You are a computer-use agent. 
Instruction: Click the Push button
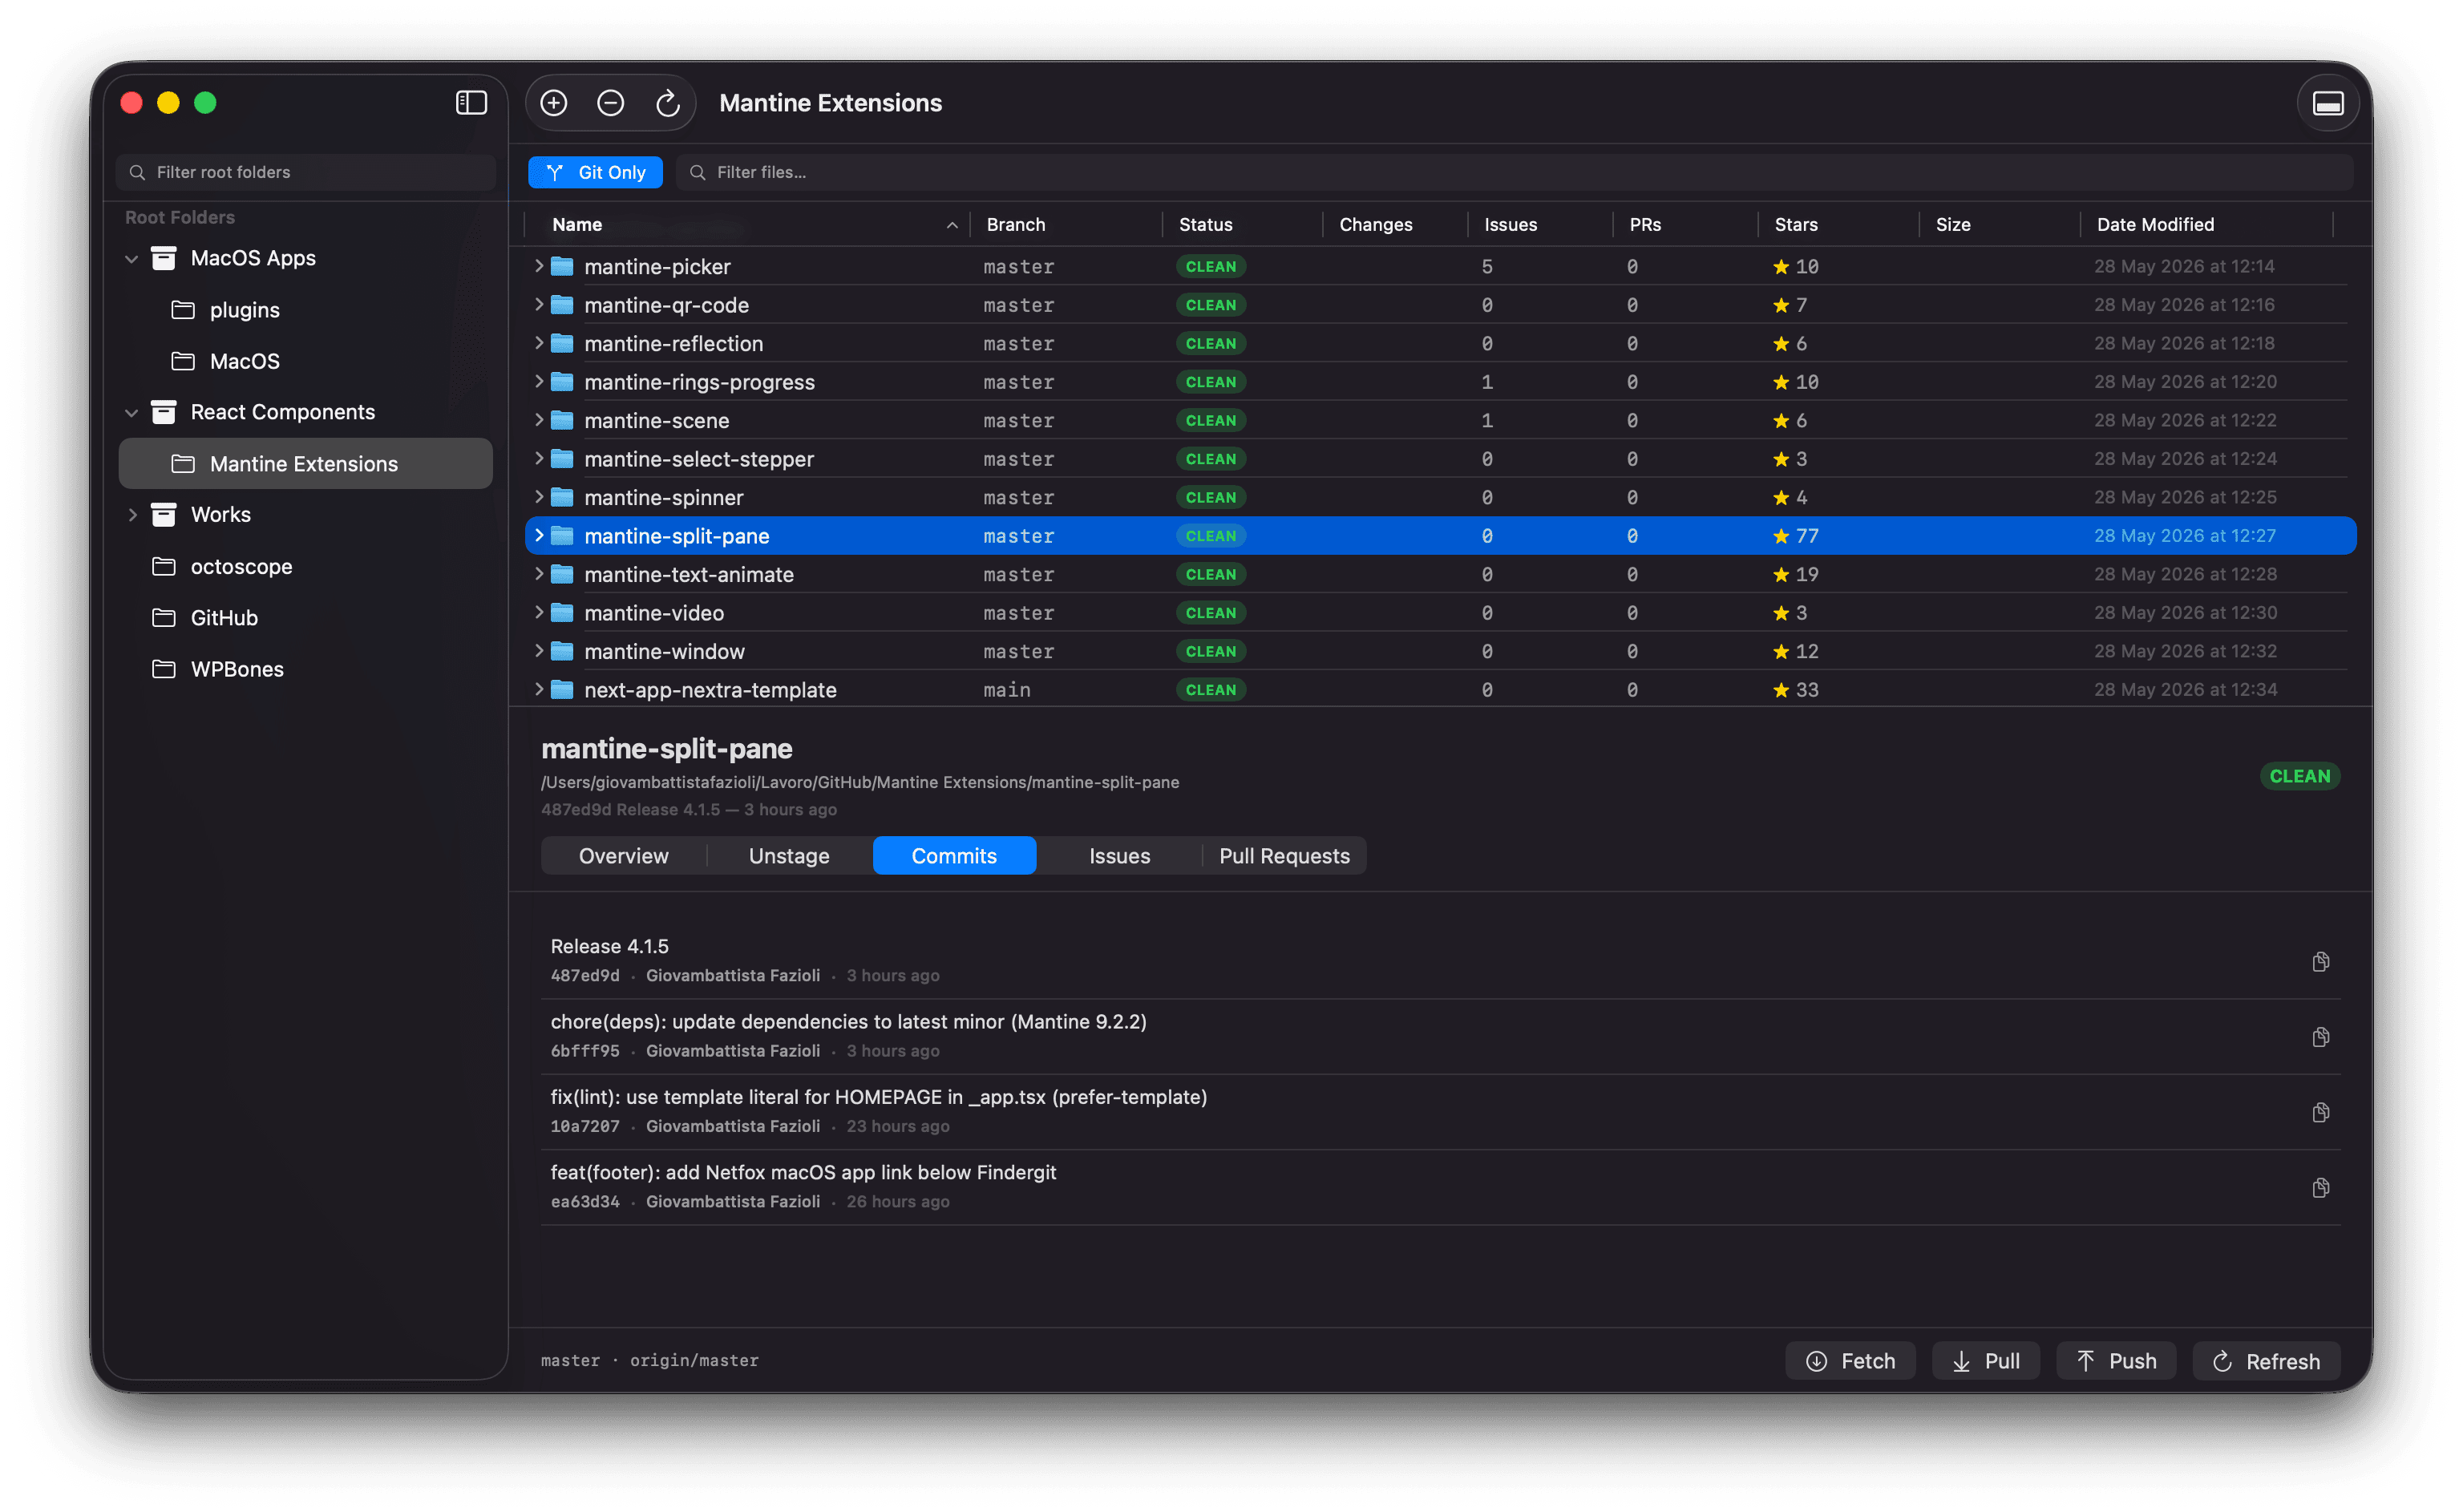2116,1361
